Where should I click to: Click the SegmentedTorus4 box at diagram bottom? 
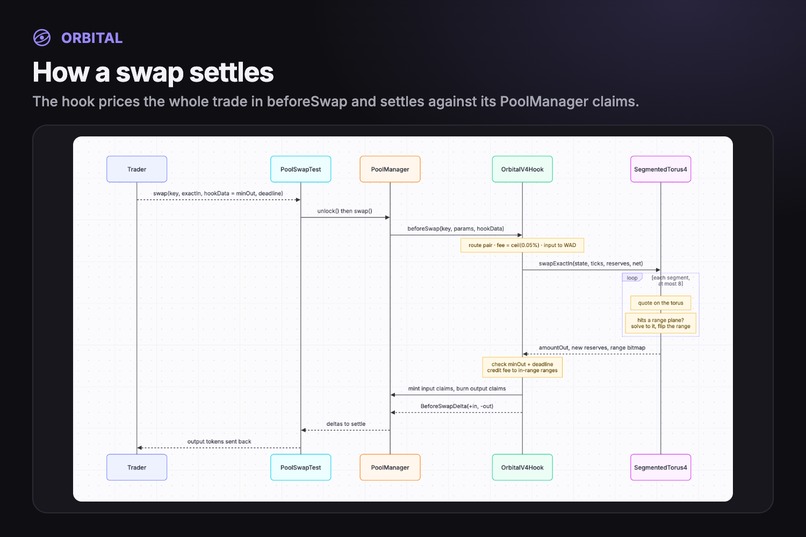click(661, 468)
